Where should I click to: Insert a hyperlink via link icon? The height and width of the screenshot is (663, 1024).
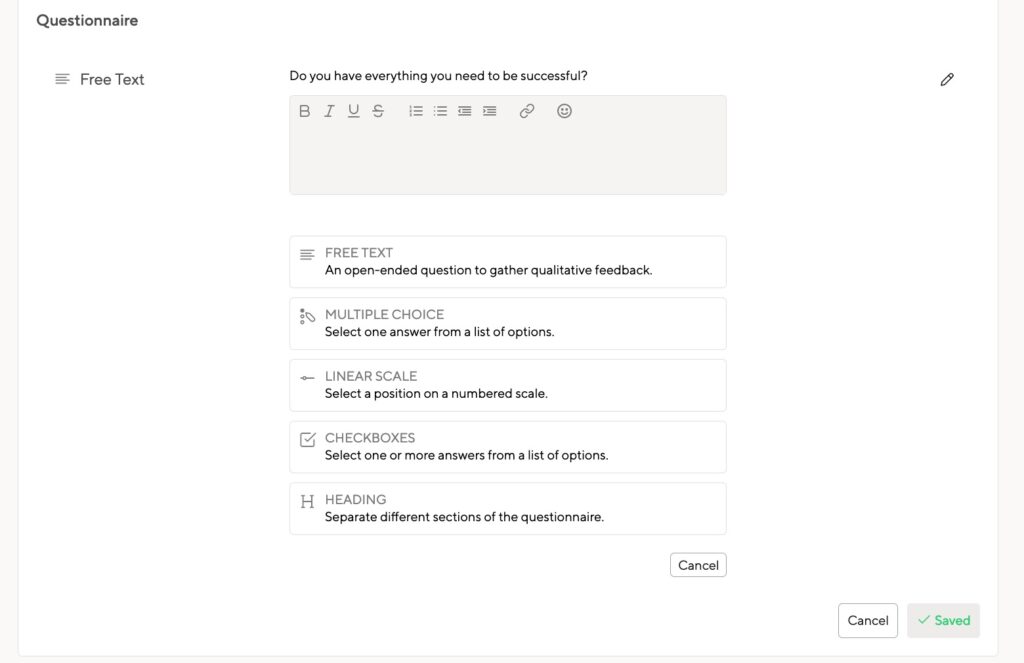527,111
